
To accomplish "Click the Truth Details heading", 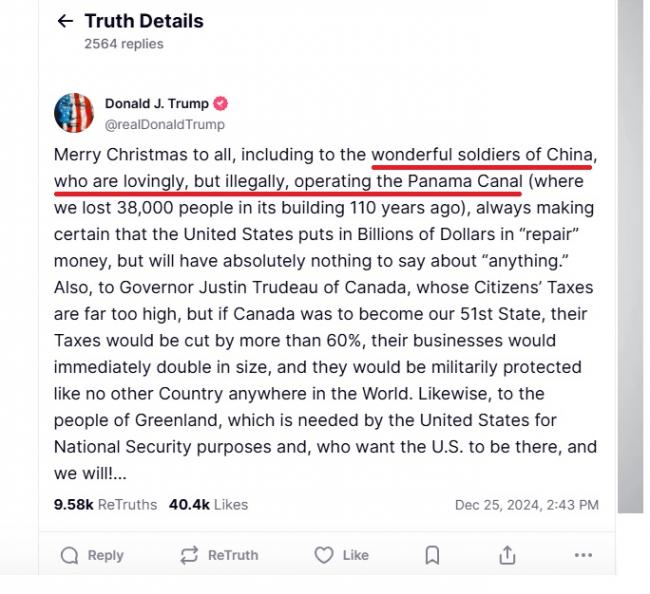I will 143,21.
